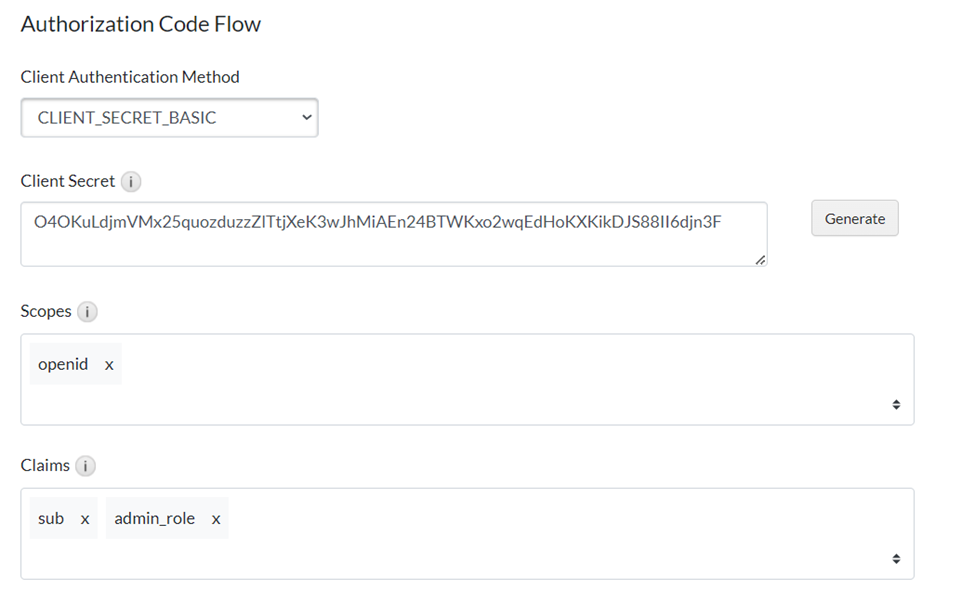Remove the admin_role claim with its x
975x615 pixels.
216,519
